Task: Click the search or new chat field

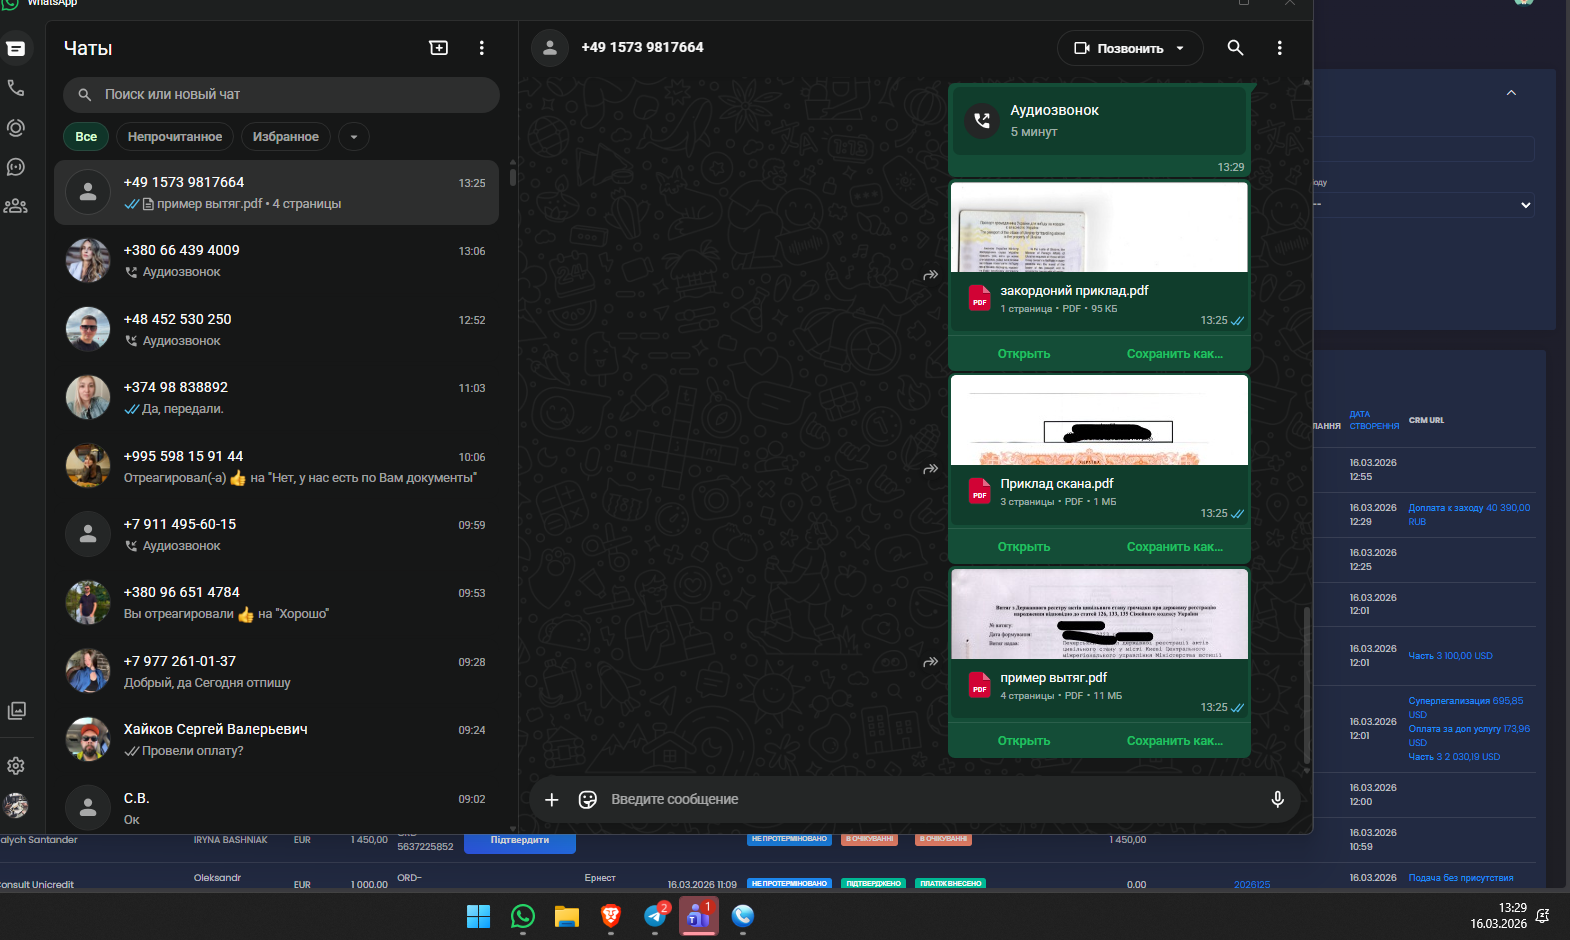Action: point(281,95)
